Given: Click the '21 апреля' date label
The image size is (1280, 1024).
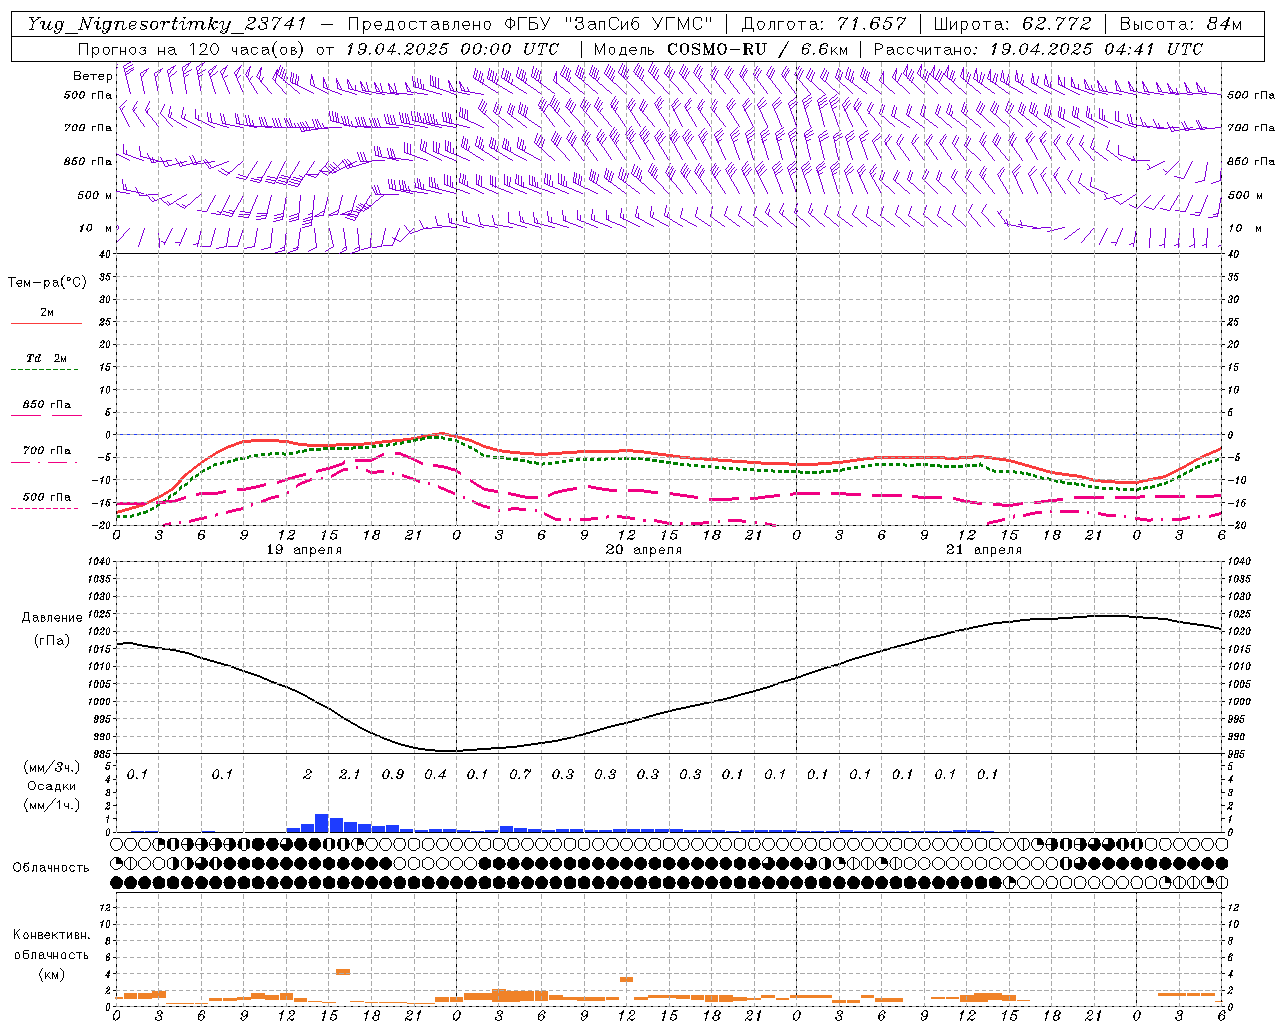Looking at the screenshot, I should (x=984, y=550).
